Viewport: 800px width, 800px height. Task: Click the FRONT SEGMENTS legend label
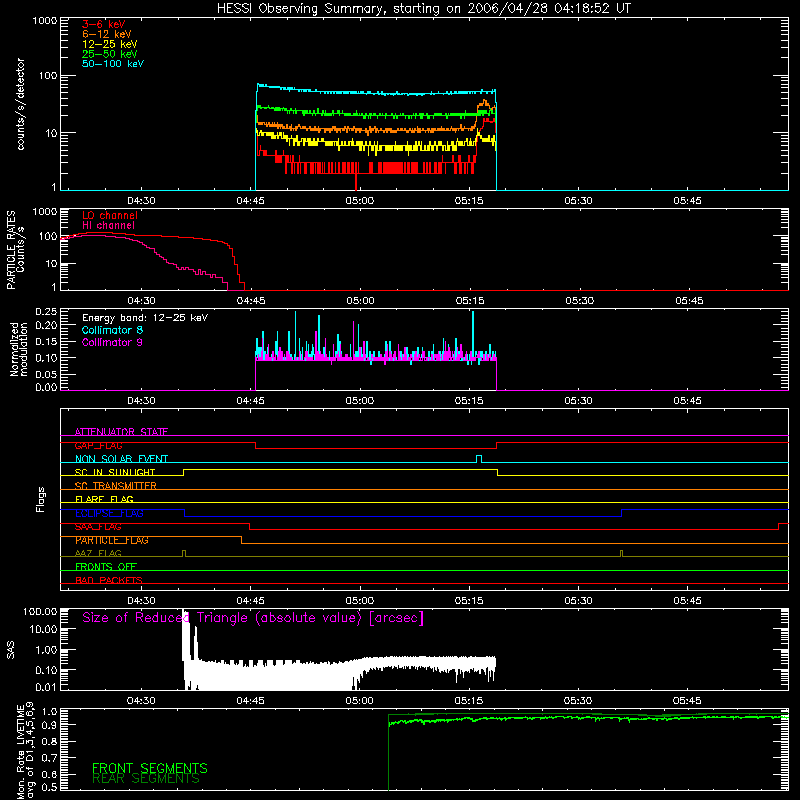pyautogui.click(x=149, y=768)
